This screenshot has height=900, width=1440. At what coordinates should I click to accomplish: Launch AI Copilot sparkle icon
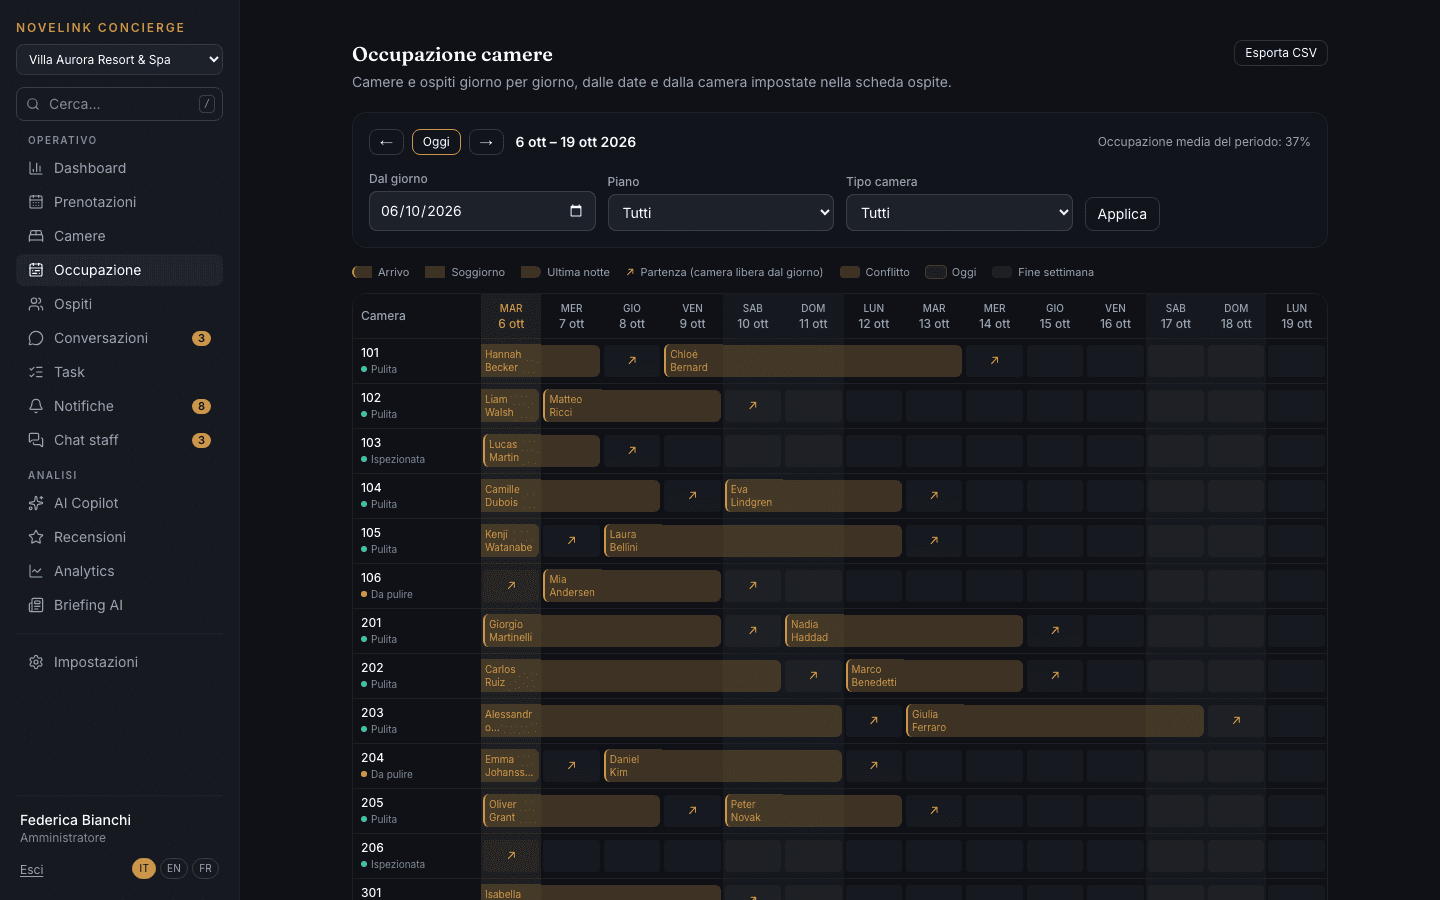tap(36, 503)
